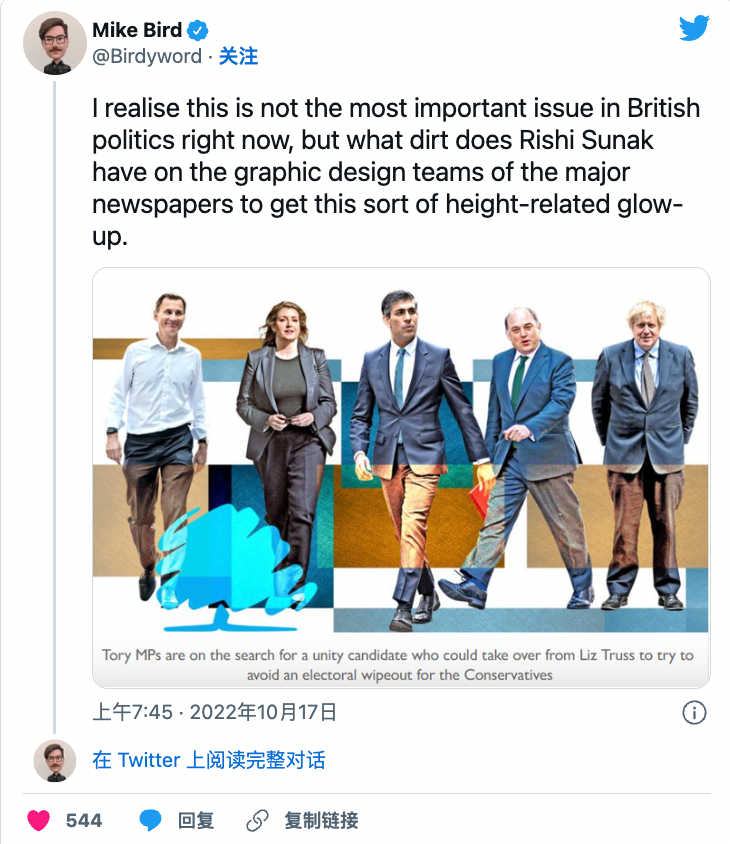Click the chain link icon
Screen dimensions: 730x844
pos(257,821)
